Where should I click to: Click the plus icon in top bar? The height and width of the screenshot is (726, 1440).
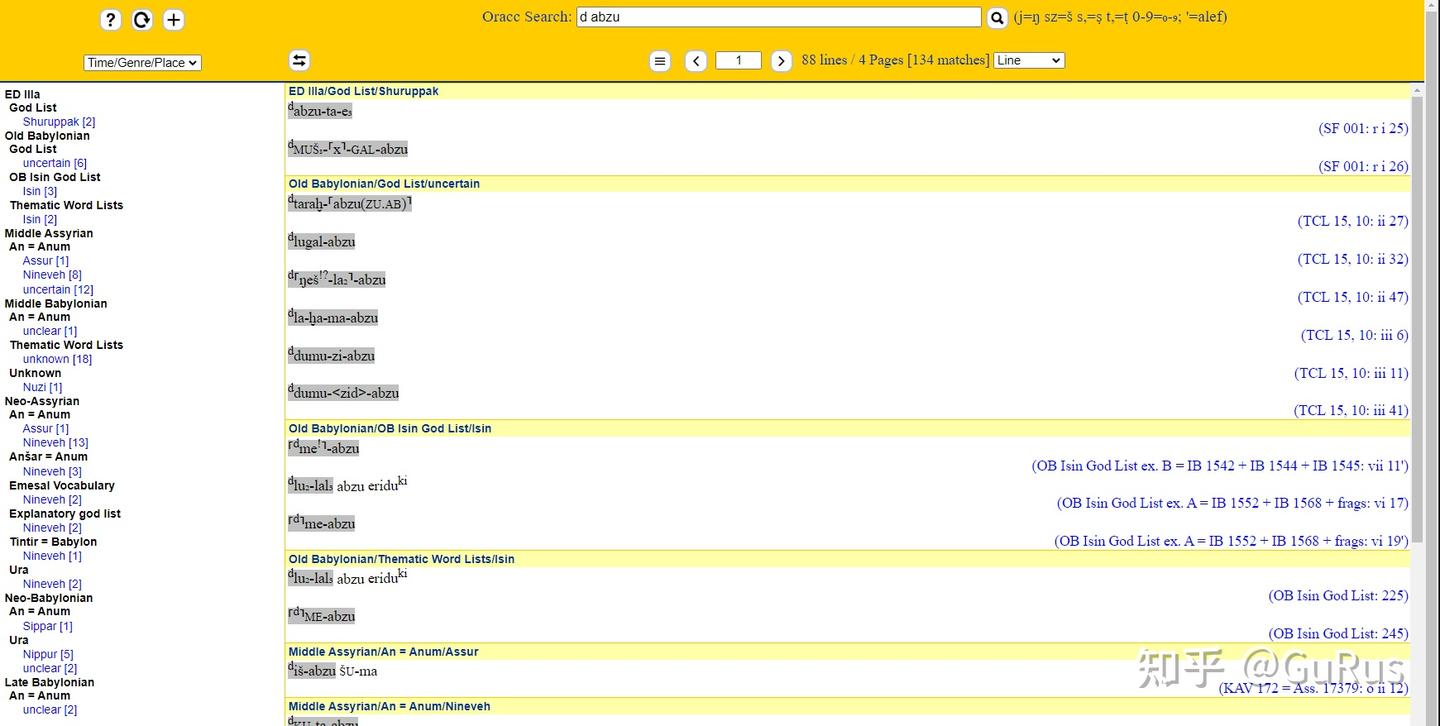pos(173,20)
